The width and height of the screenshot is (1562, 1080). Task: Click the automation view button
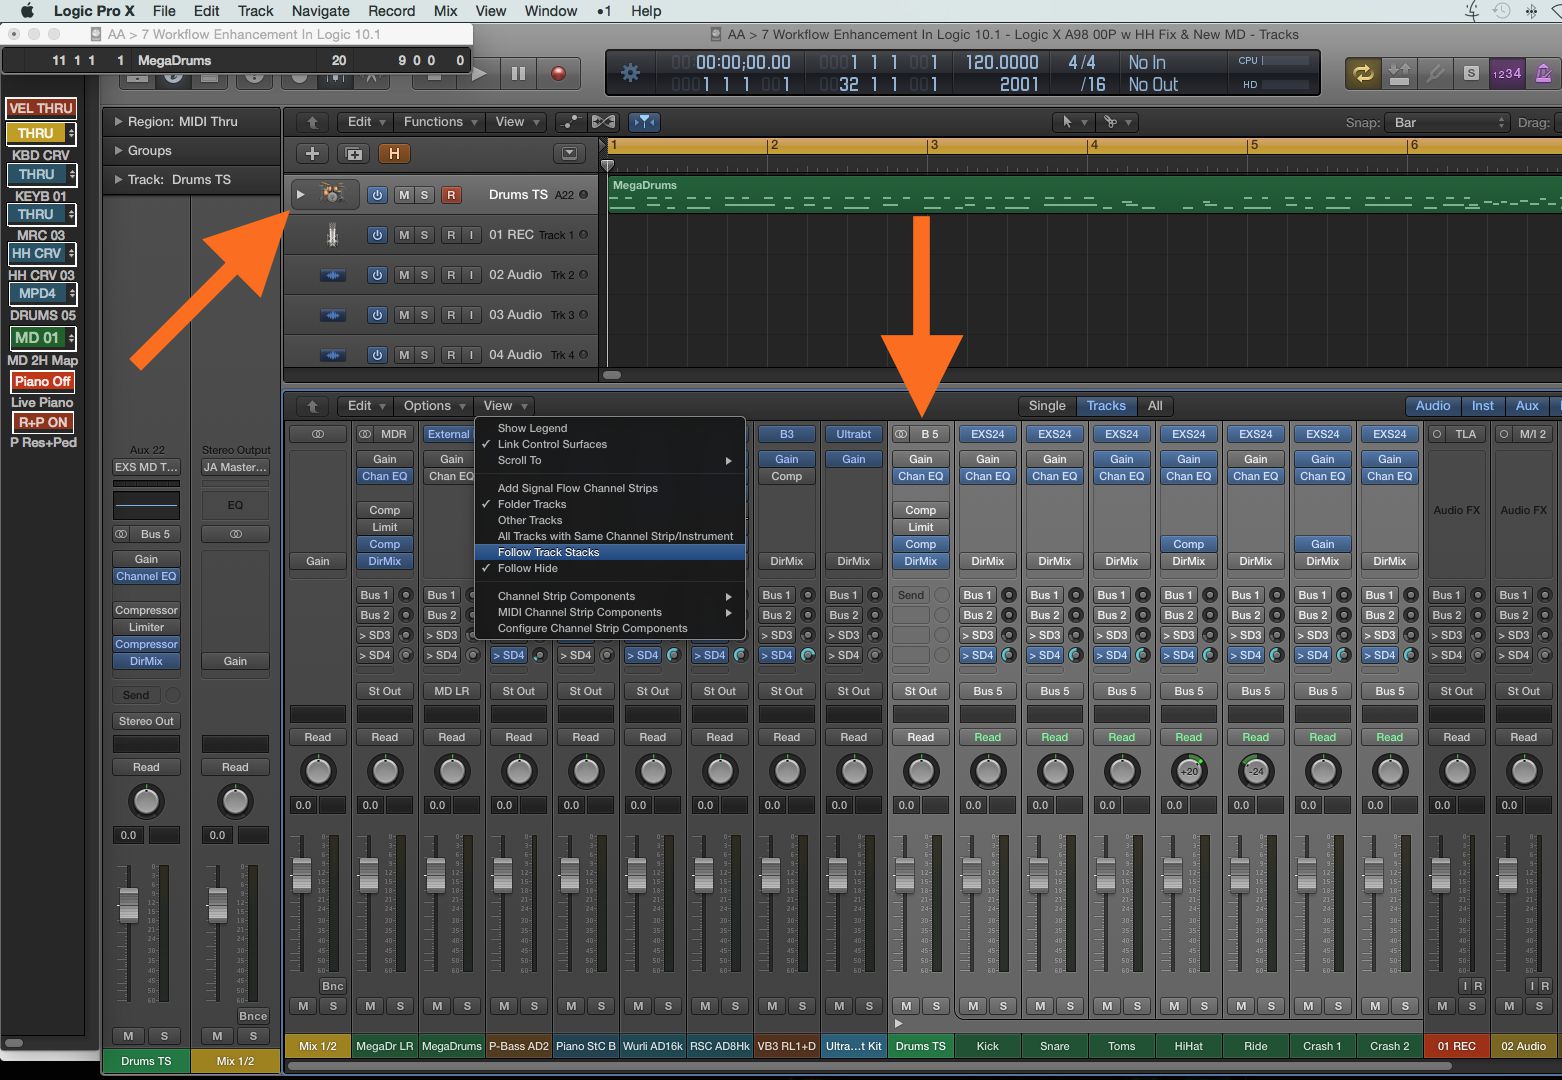[570, 122]
